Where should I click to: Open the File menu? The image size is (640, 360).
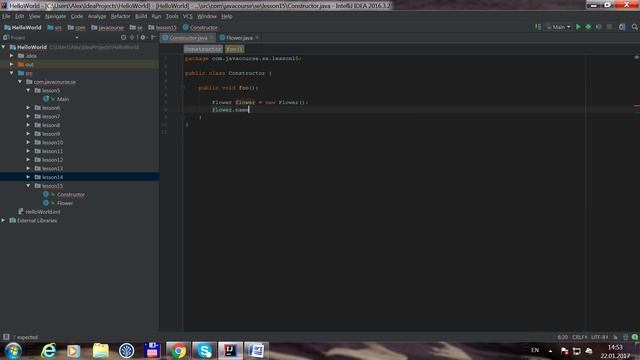click(6, 16)
